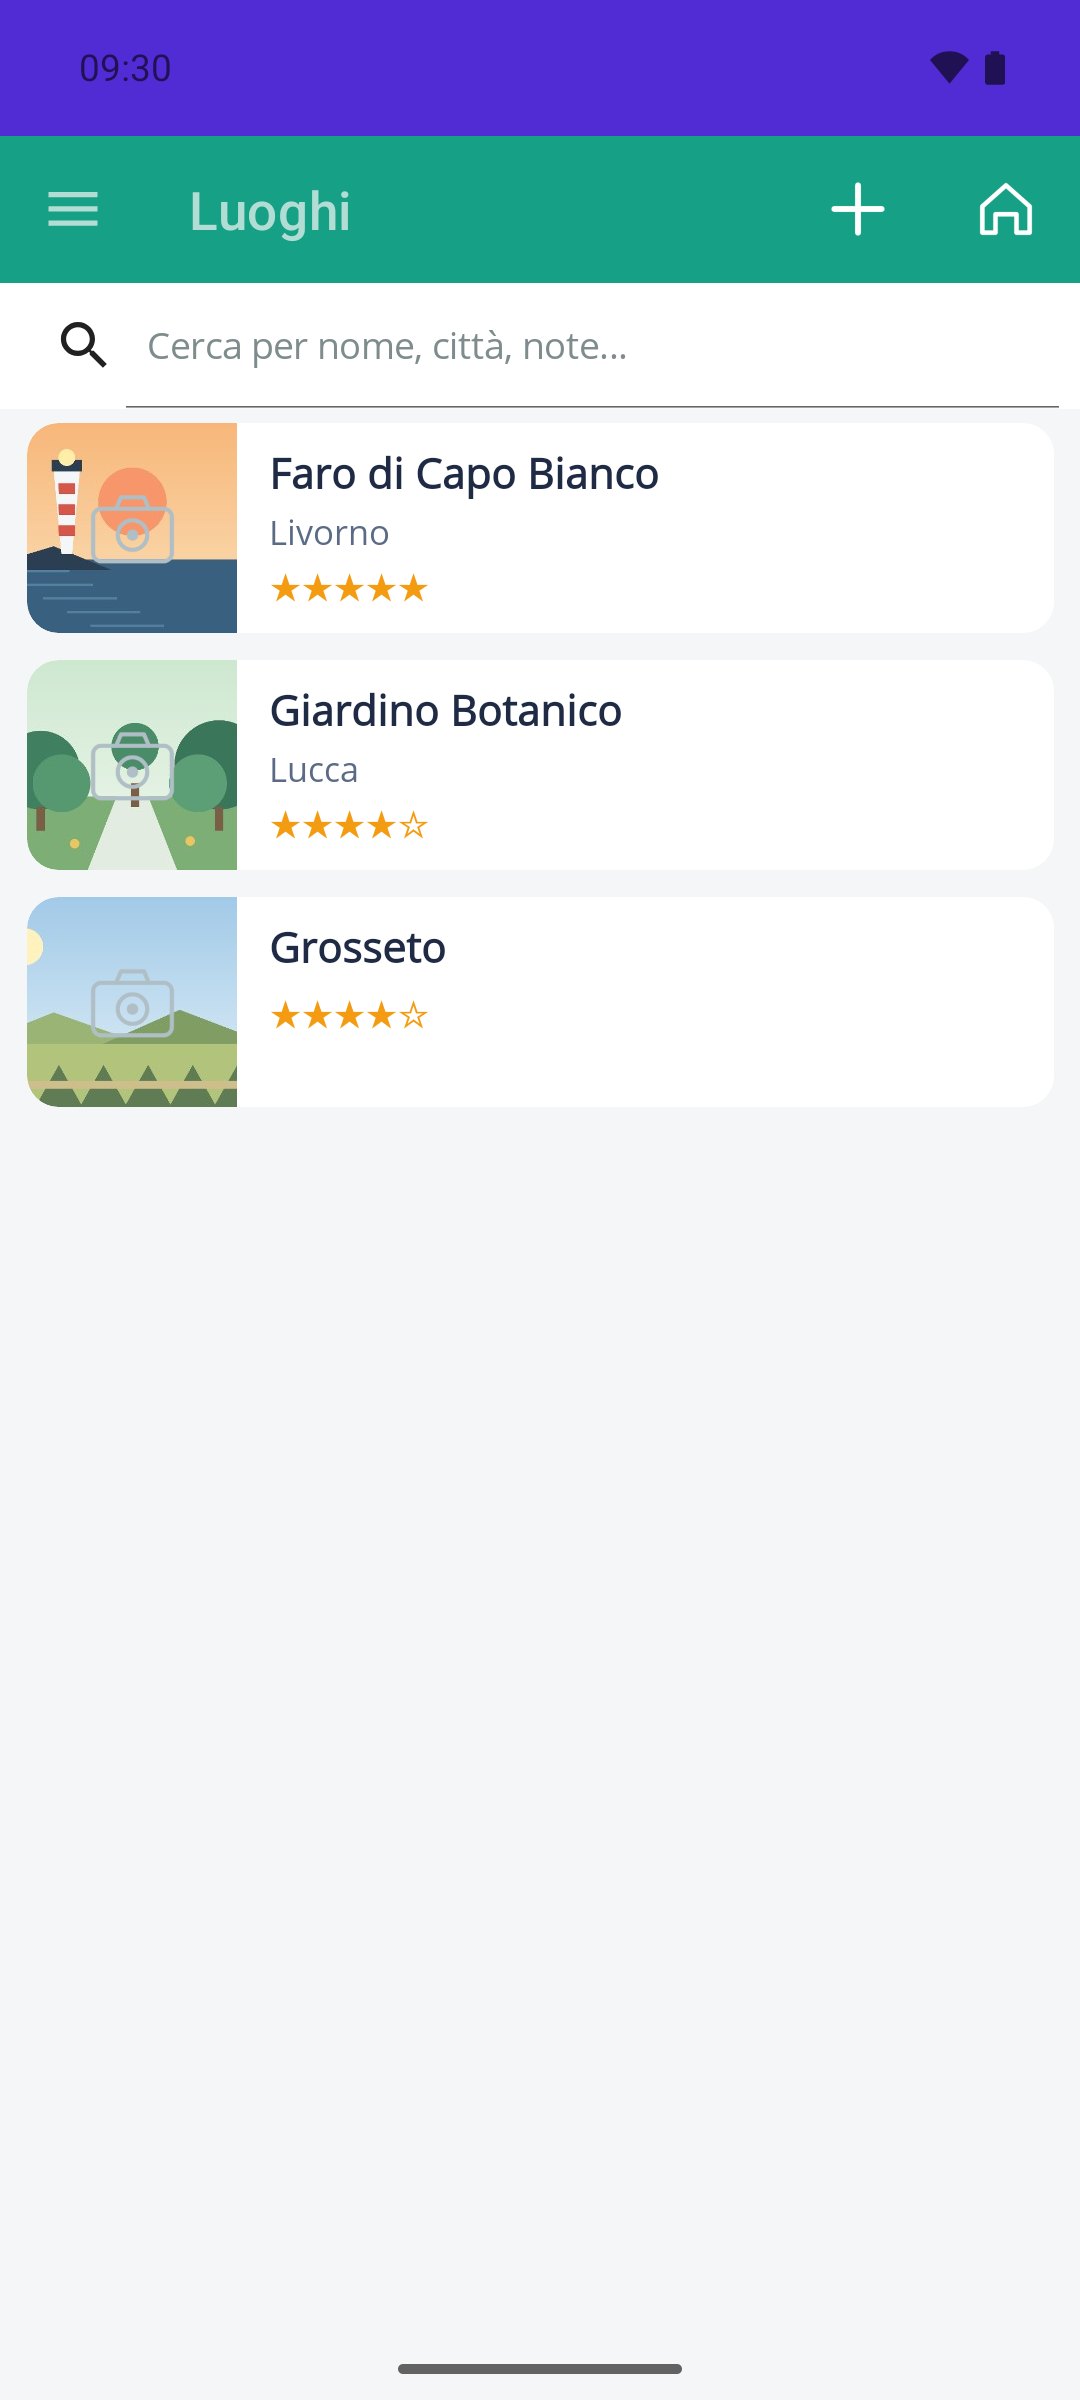
Task: Select the Grosseto landscape thumbnail
Action: coord(132,1002)
